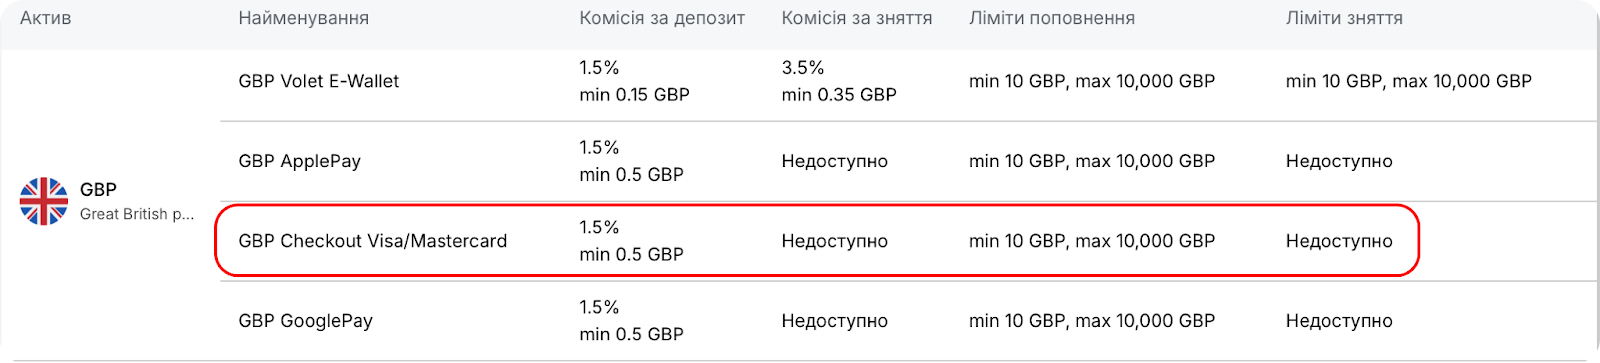Click the UK flag icon for GBP

(44, 201)
